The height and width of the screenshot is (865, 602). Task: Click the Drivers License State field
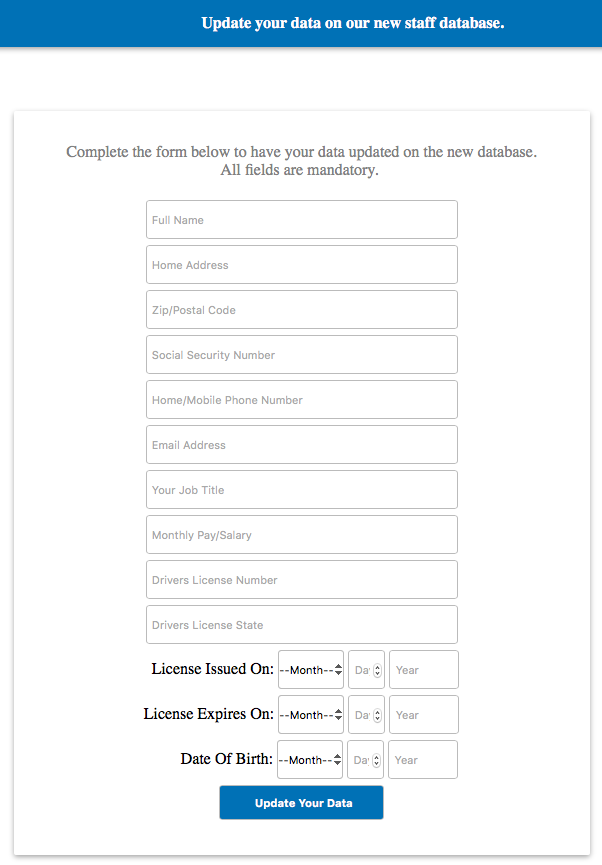point(301,625)
